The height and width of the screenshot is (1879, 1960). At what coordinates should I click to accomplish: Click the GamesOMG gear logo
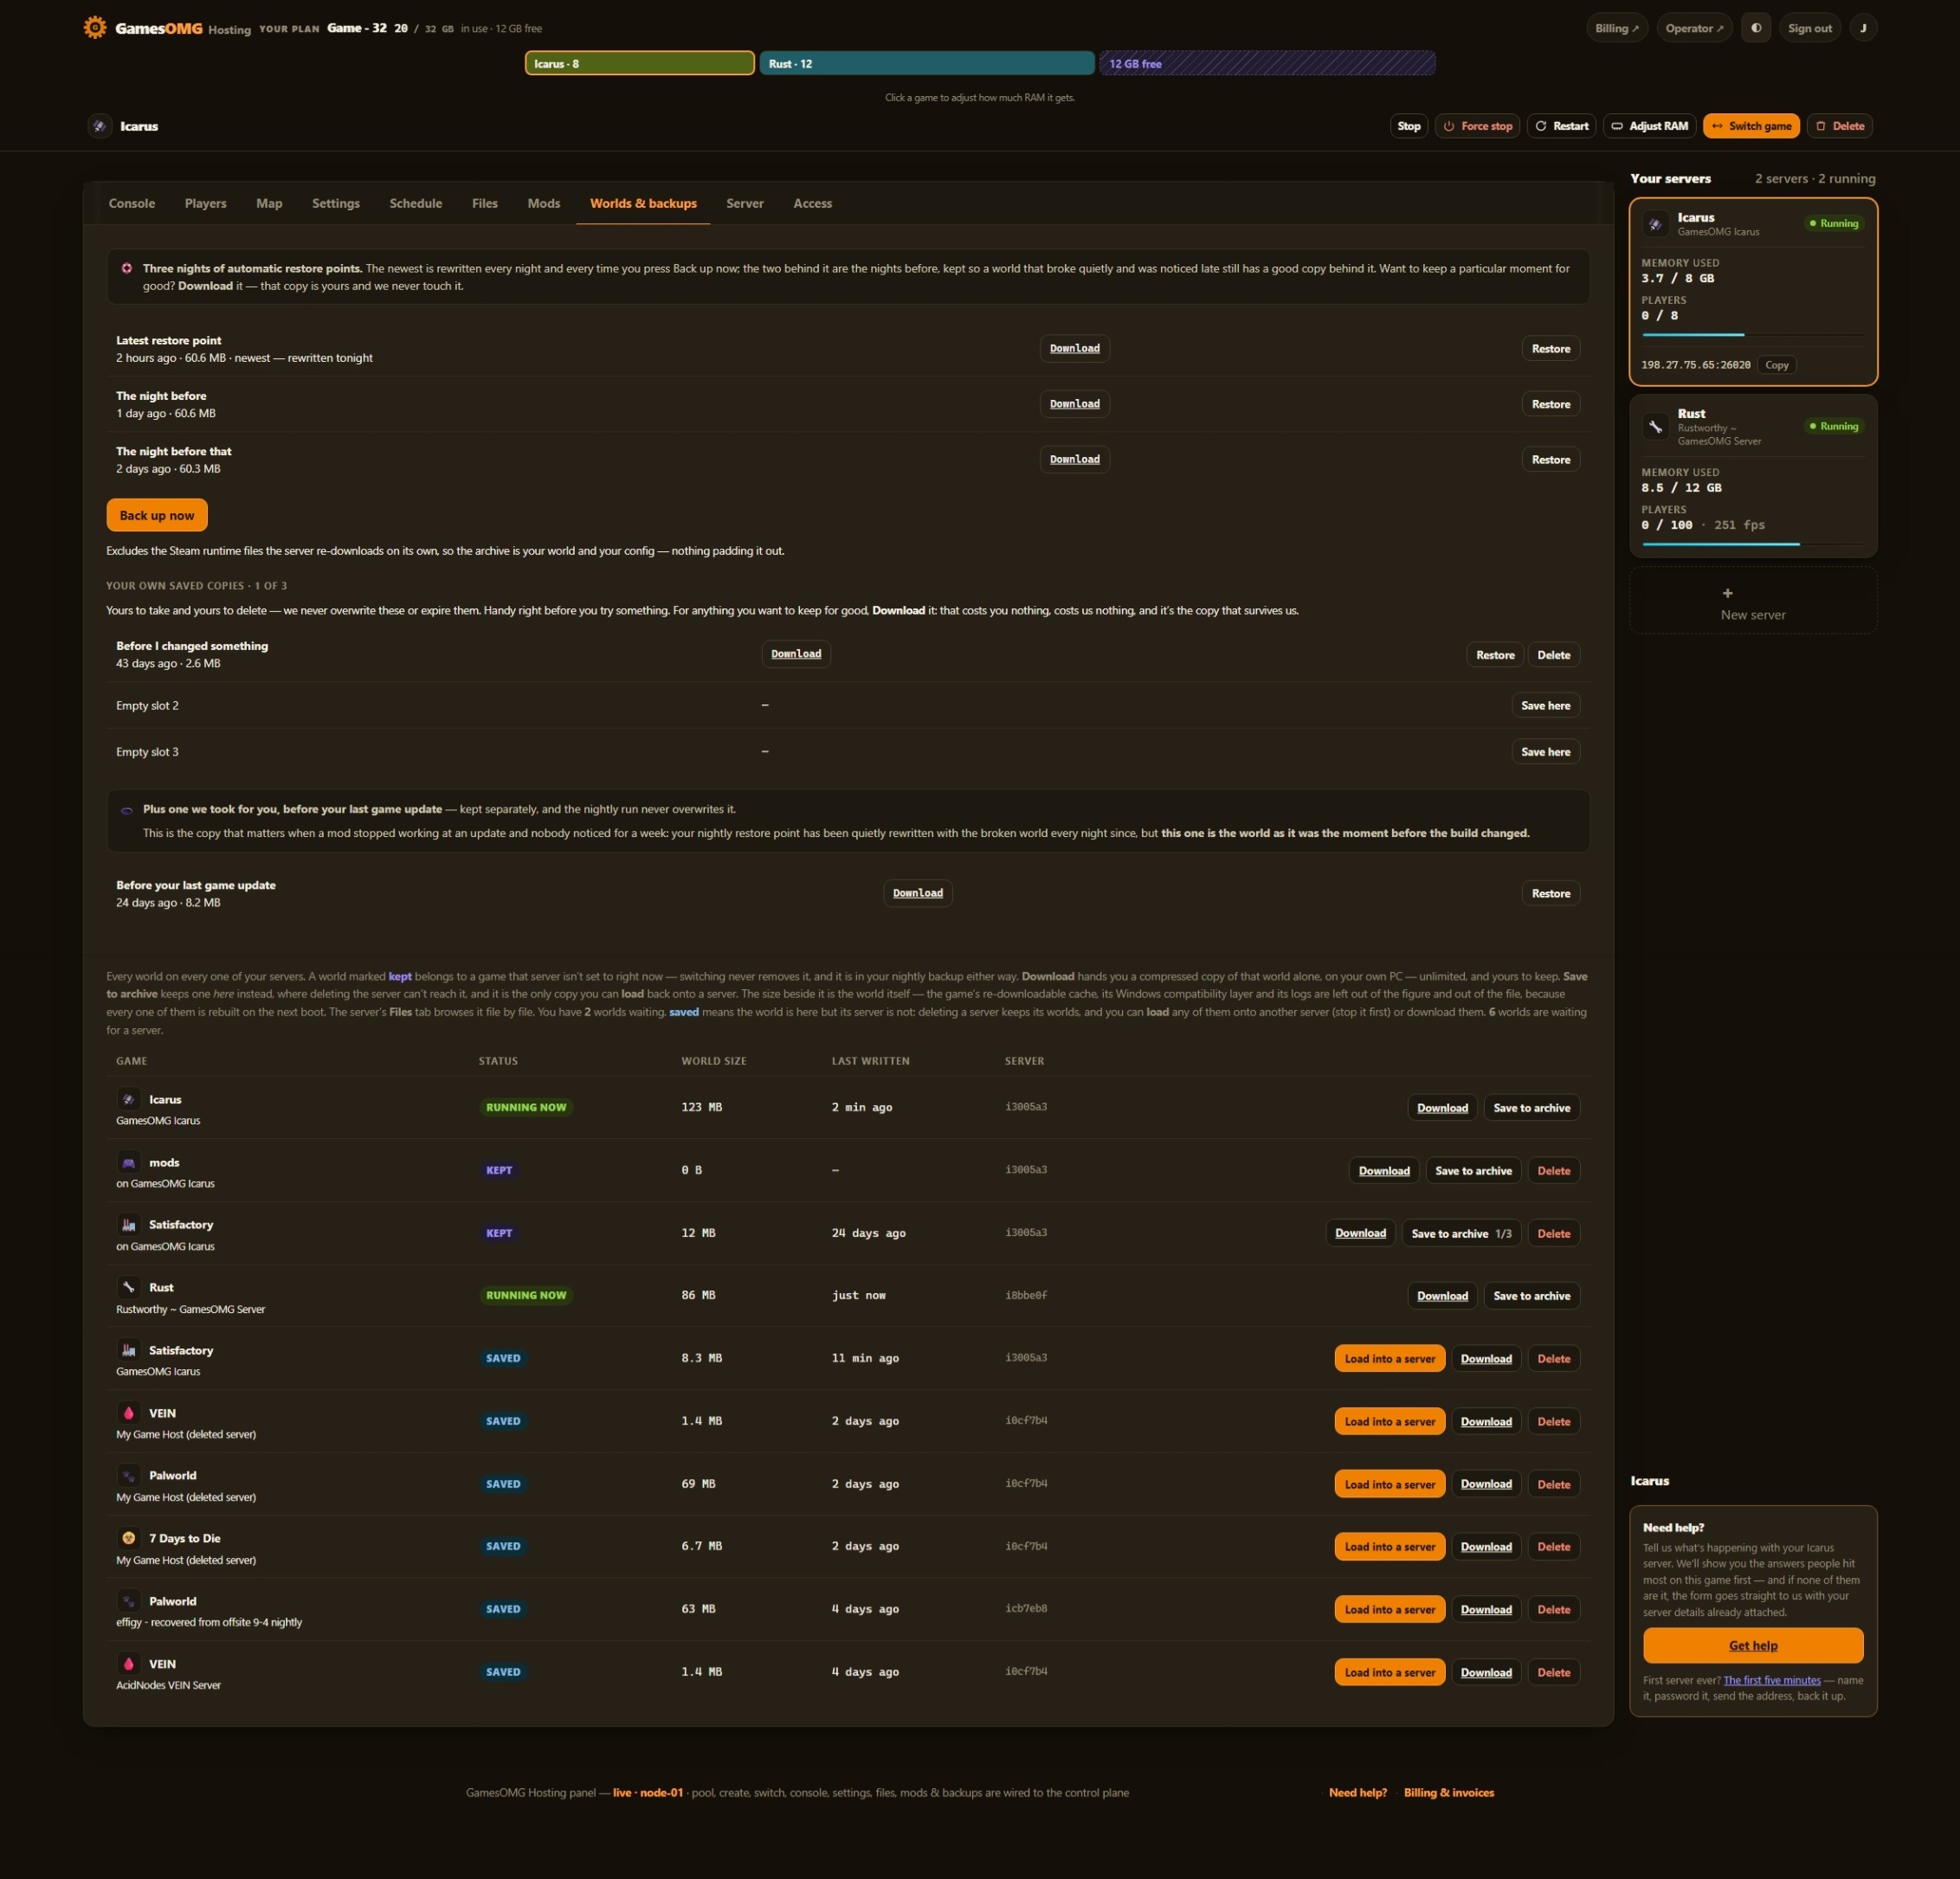pyautogui.click(x=95, y=28)
